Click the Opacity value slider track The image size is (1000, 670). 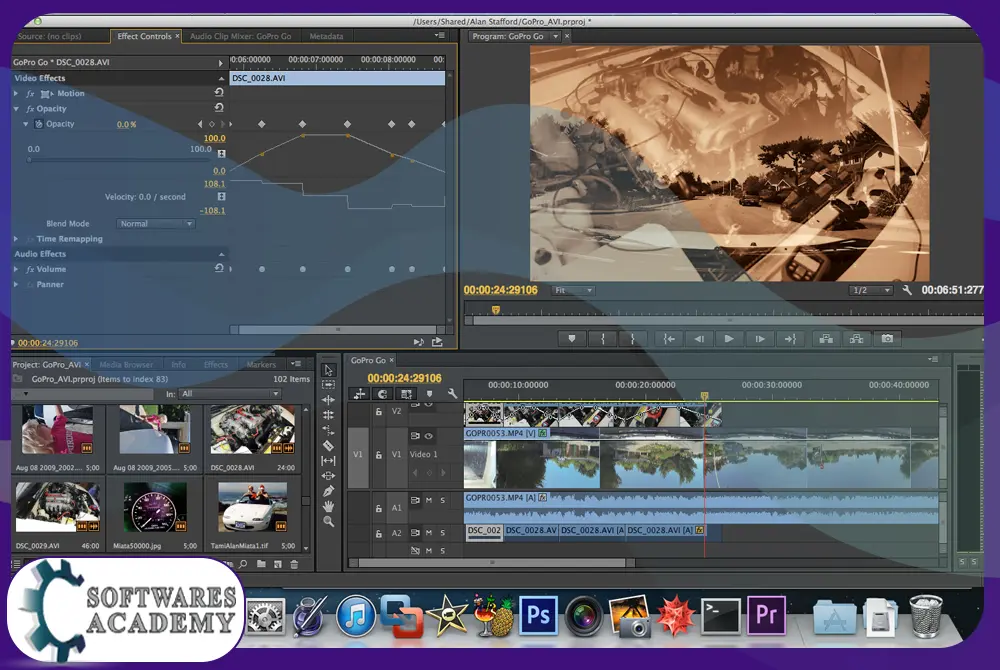(119, 160)
